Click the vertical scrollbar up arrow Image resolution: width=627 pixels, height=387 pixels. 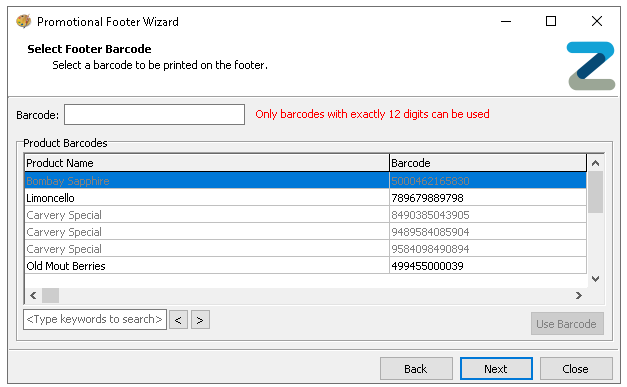(x=595, y=163)
